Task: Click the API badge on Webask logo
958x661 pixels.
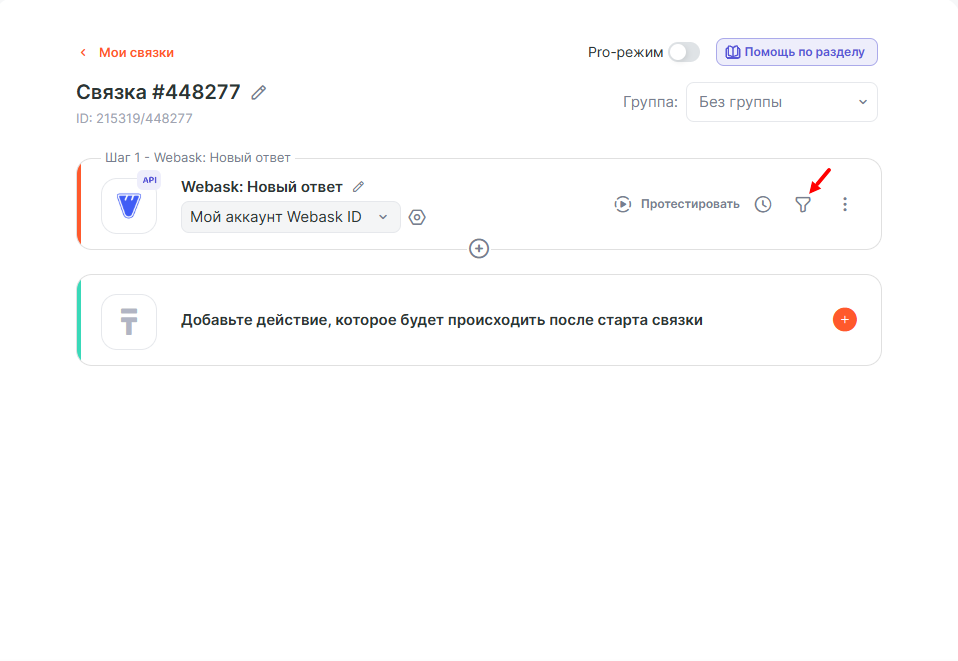Action: pos(149,180)
